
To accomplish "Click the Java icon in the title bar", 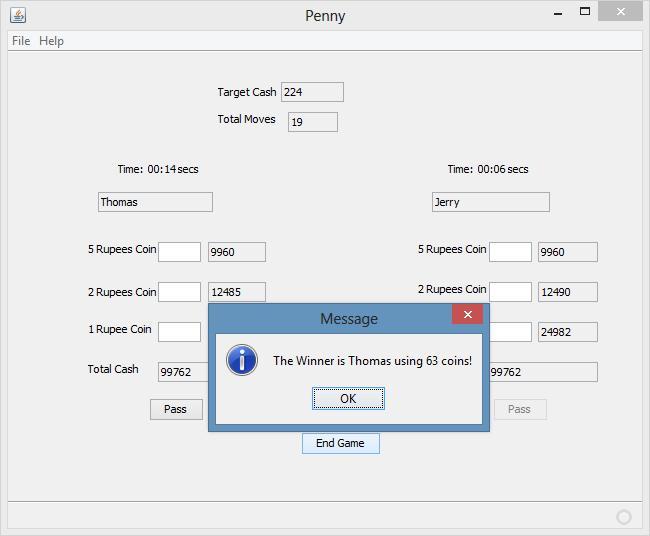I will (x=18, y=15).
